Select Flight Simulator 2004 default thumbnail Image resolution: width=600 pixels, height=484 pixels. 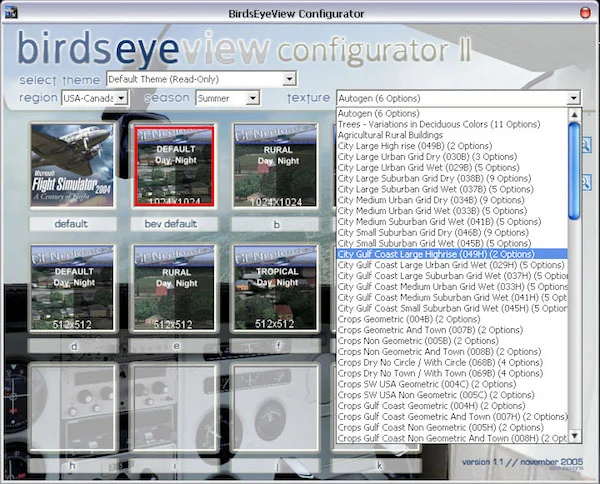tap(72, 165)
